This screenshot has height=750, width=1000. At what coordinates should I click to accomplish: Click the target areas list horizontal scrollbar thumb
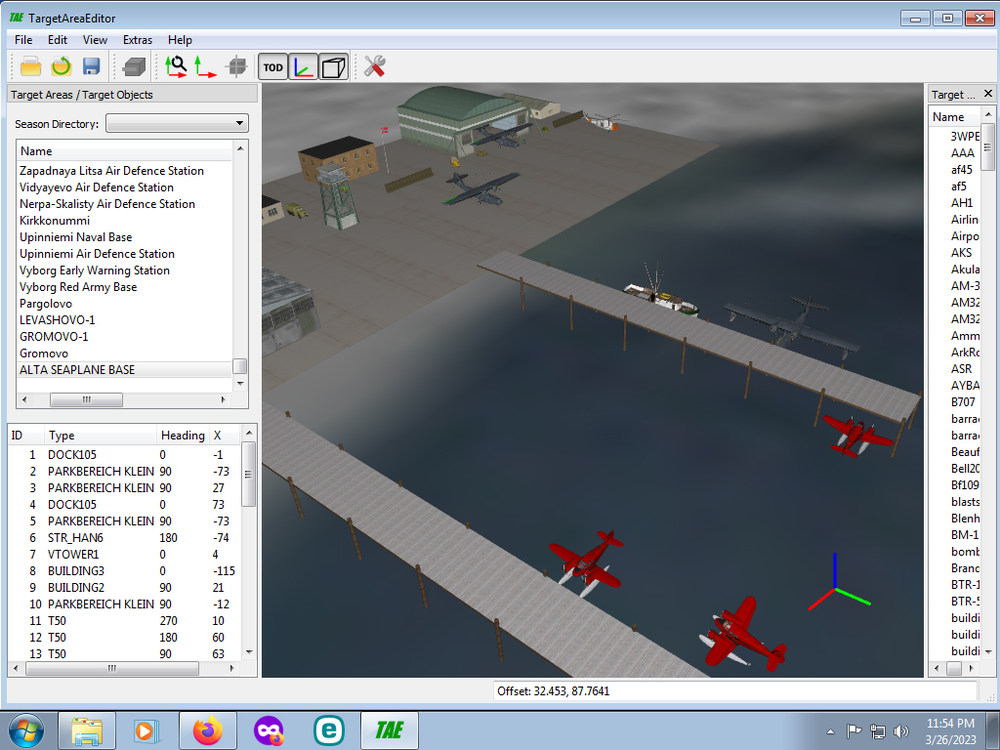86,400
